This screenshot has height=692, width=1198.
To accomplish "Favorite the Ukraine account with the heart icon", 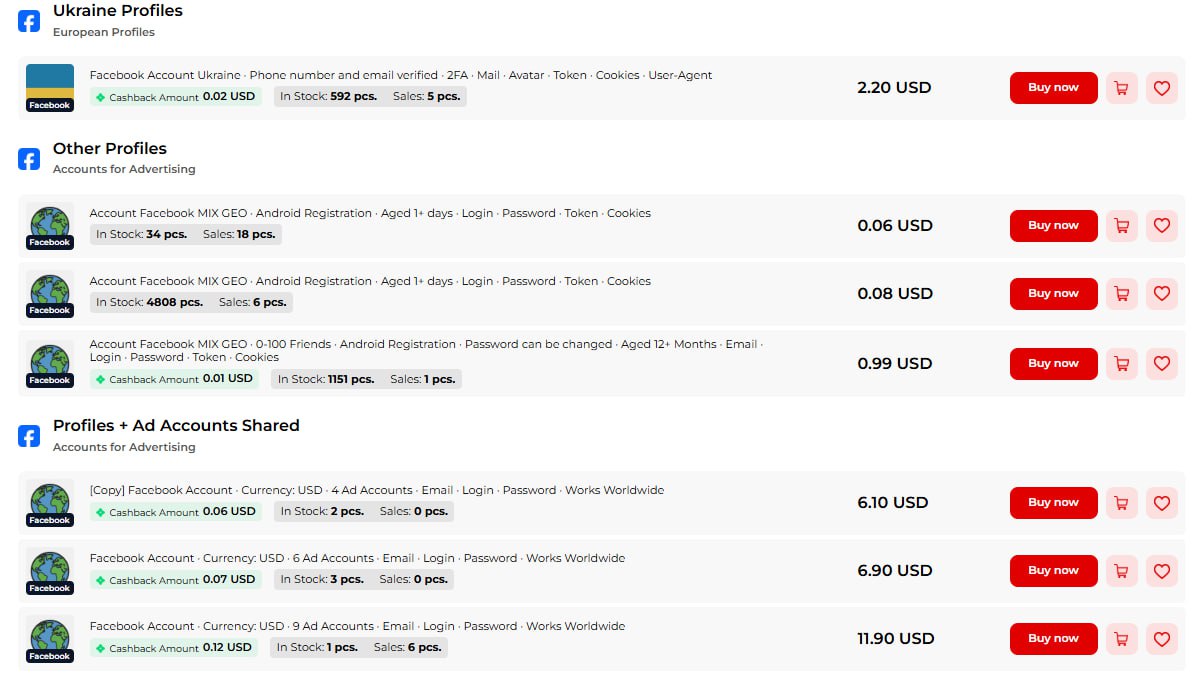I will (x=1161, y=88).
